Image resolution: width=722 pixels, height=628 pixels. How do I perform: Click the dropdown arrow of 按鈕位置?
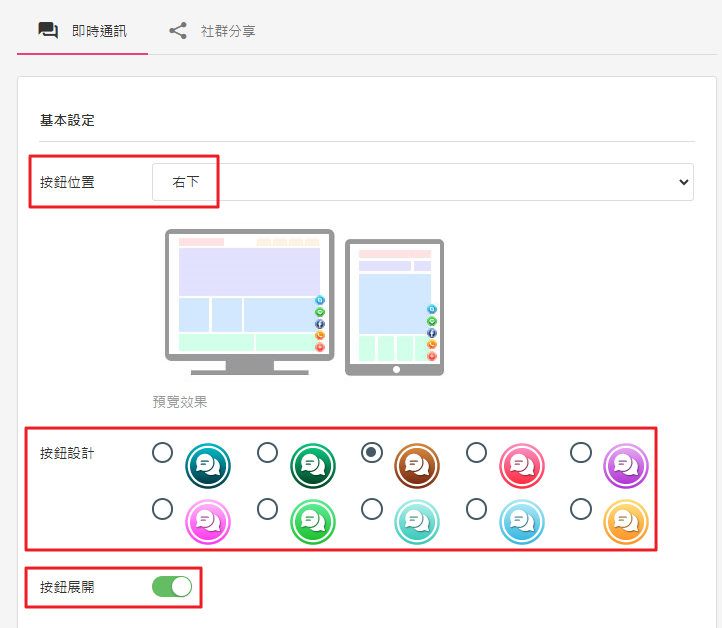coord(684,182)
